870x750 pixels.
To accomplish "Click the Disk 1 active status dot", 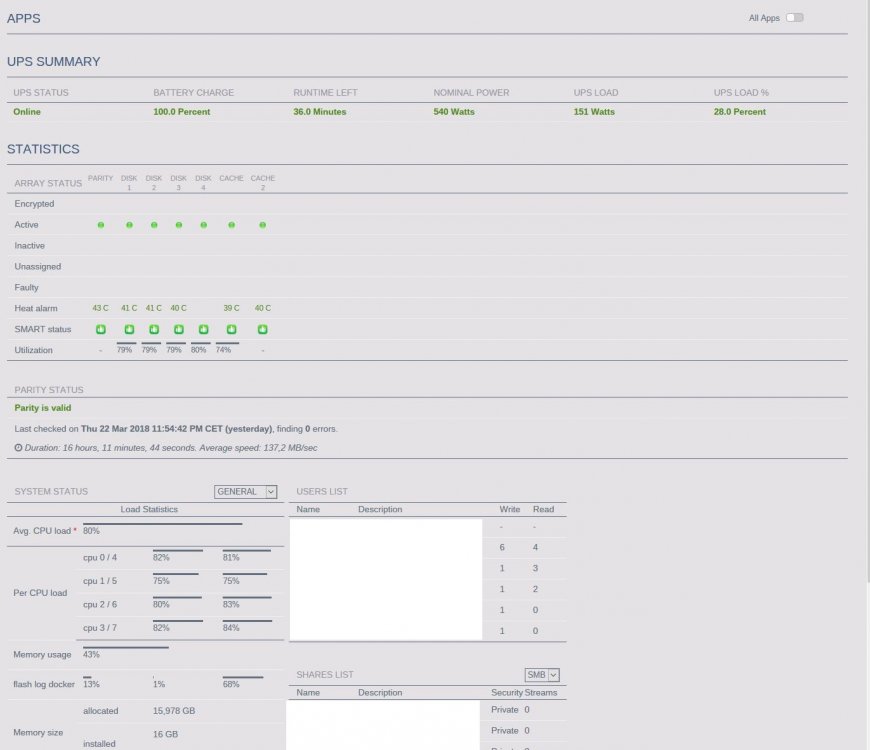I will 129,225.
